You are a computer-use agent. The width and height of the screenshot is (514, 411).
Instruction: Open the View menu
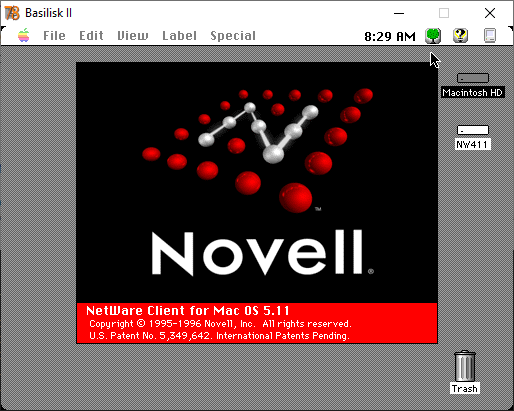(x=133, y=36)
